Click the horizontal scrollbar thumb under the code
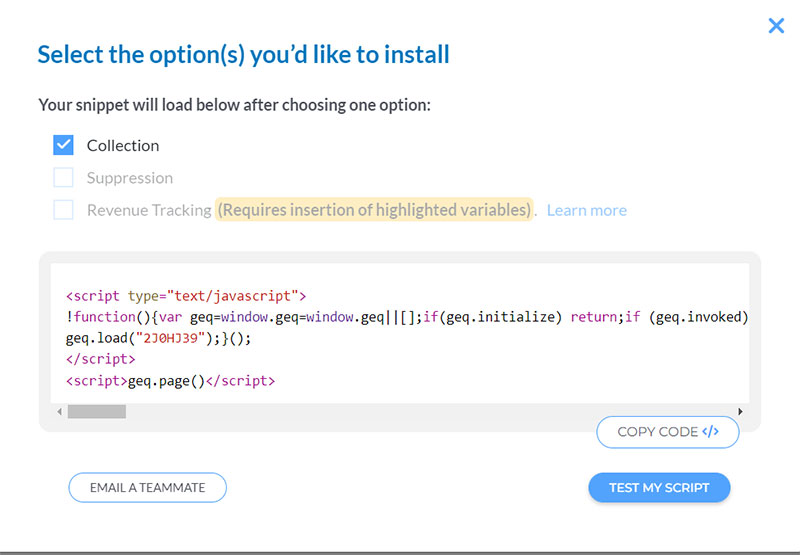Viewport: 800px width, 555px height. tap(97, 411)
